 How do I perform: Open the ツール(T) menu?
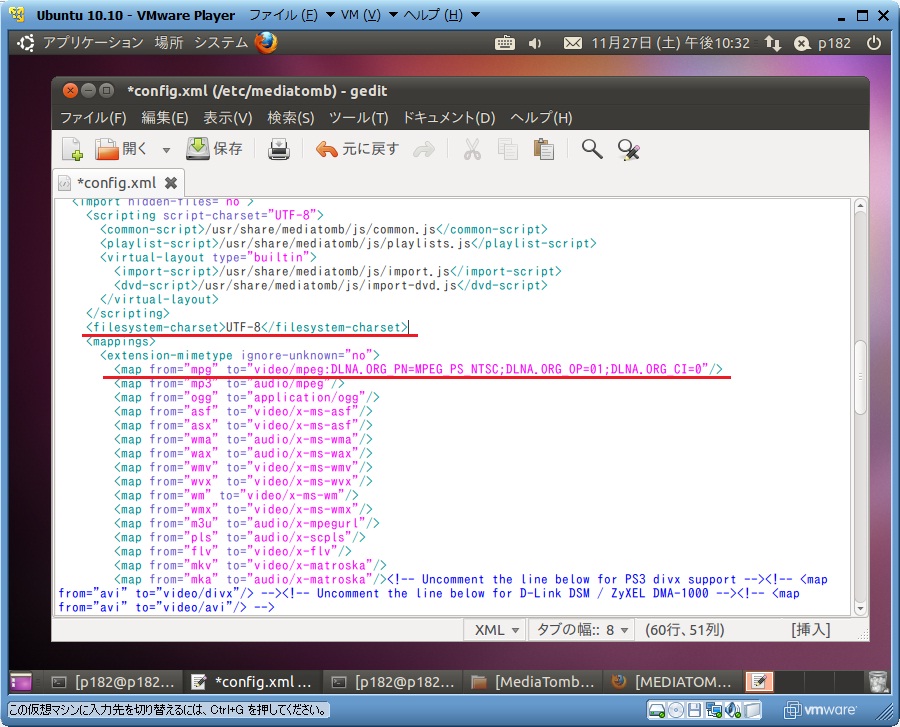(x=358, y=118)
